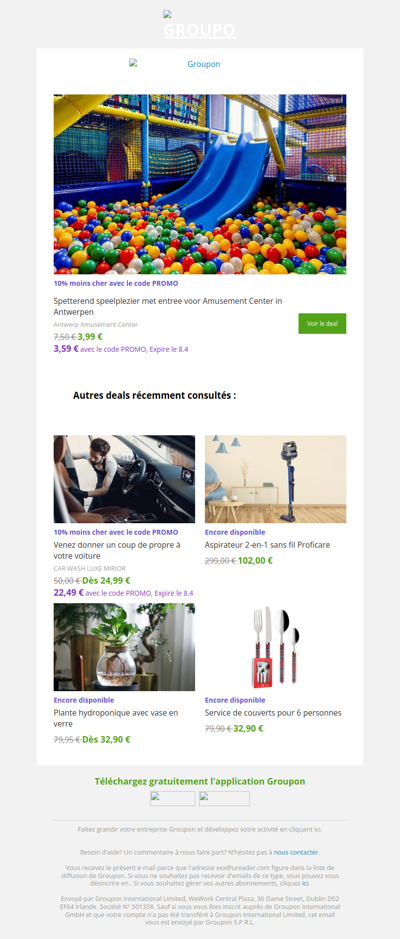Open 'Plante hydroponique avec vase en verre' deal

pos(116,718)
